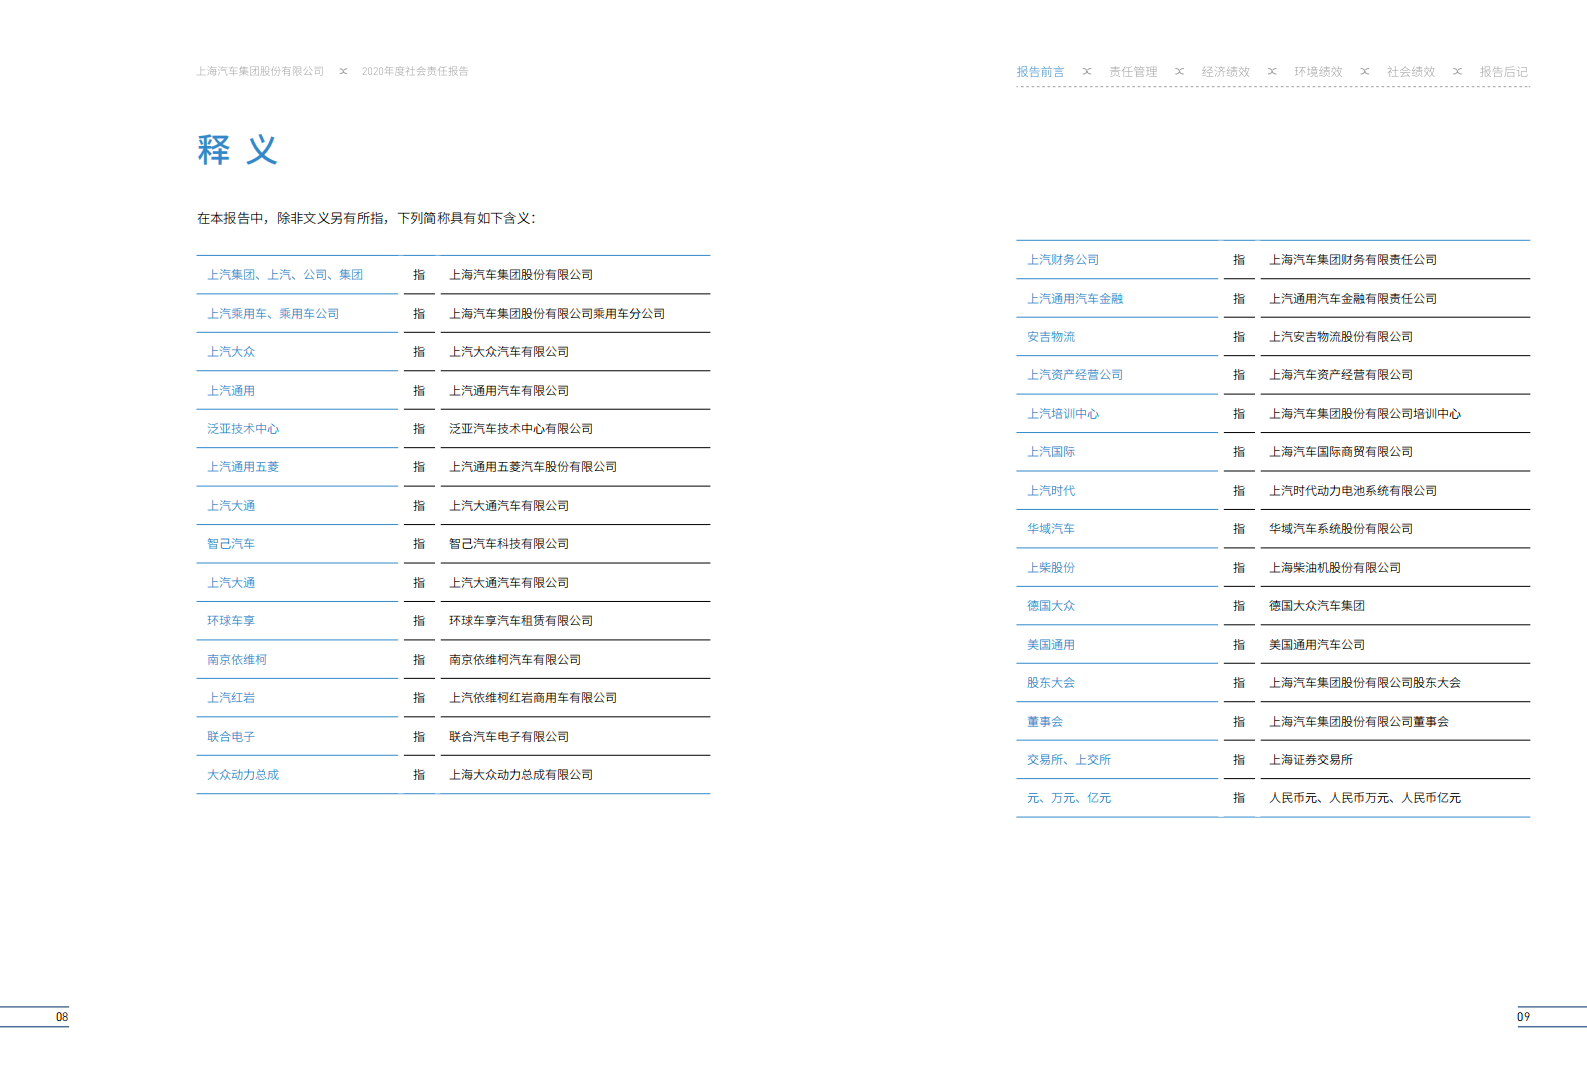Click page number 09

pos(1524,1017)
